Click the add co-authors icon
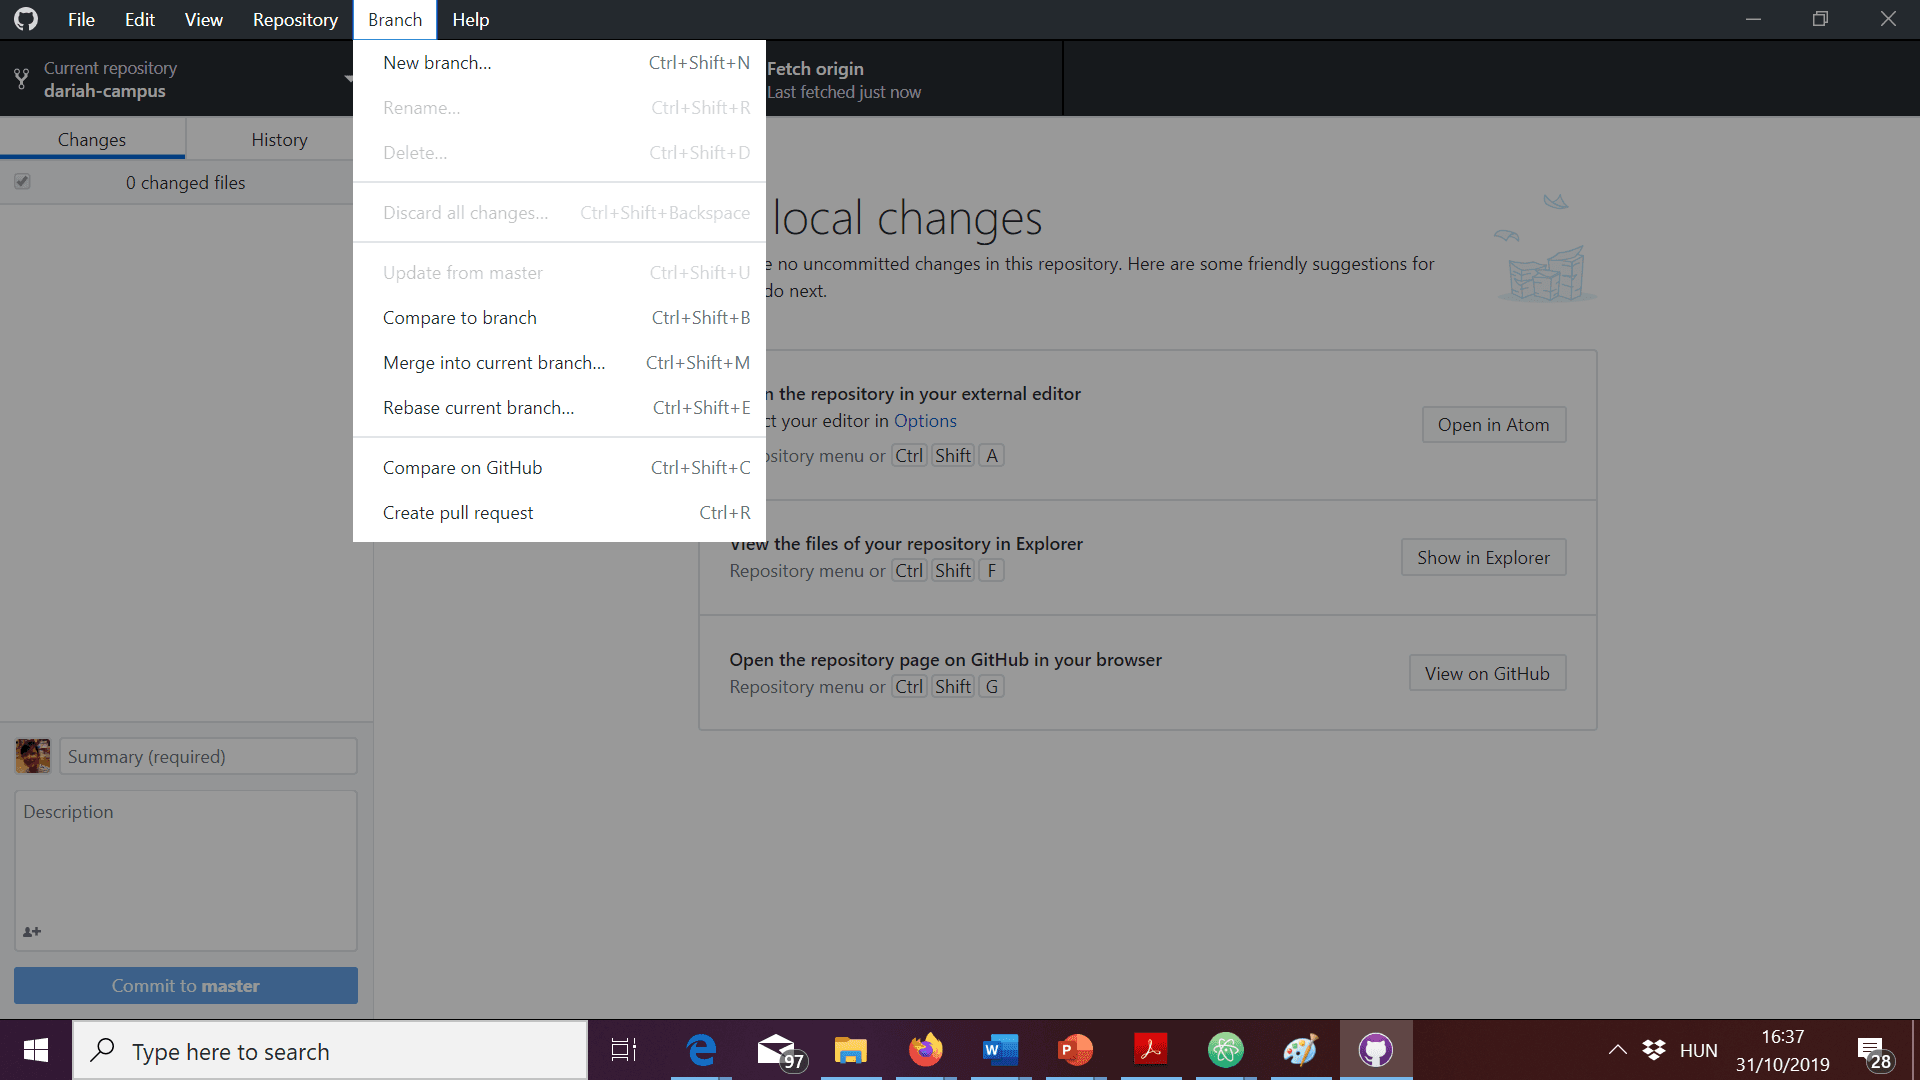The image size is (1920, 1080). point(32,931)
